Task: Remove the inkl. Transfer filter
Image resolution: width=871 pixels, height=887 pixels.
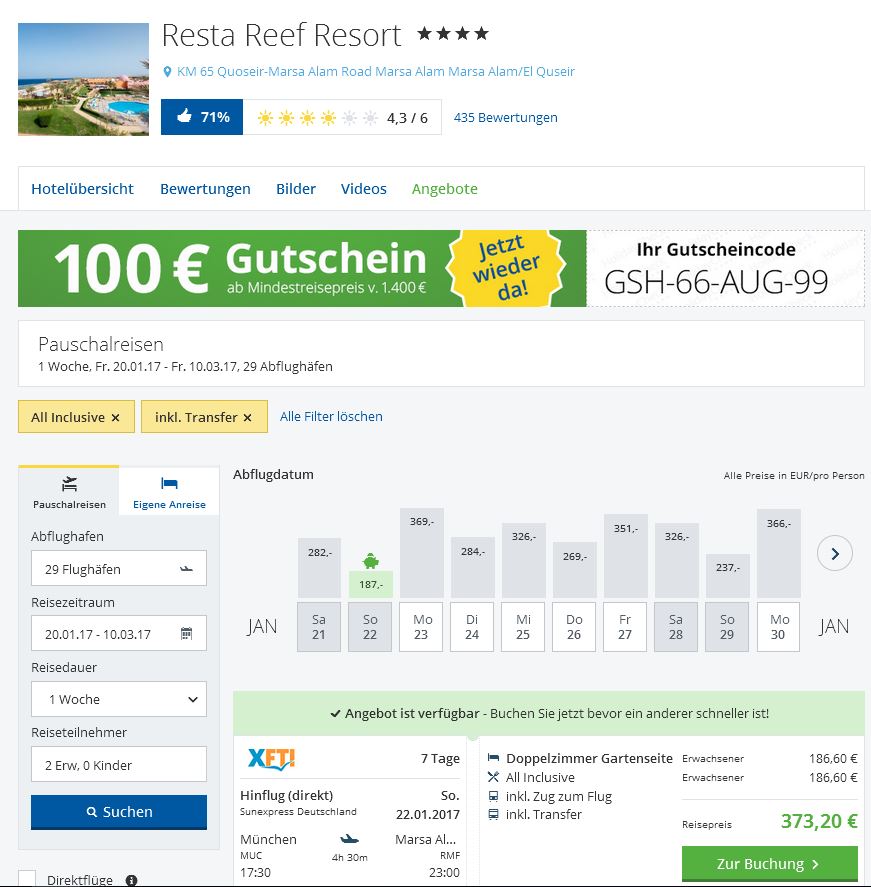Action: [247, 417]
